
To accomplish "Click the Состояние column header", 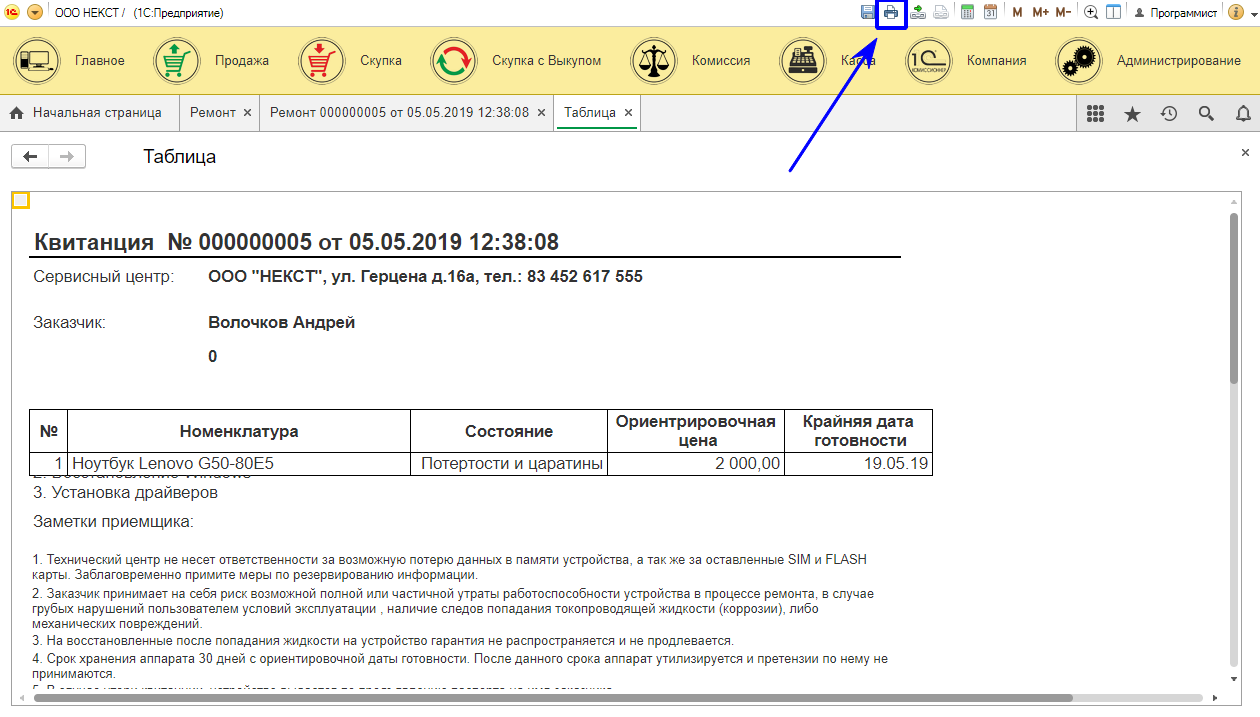I will point(509,431).
